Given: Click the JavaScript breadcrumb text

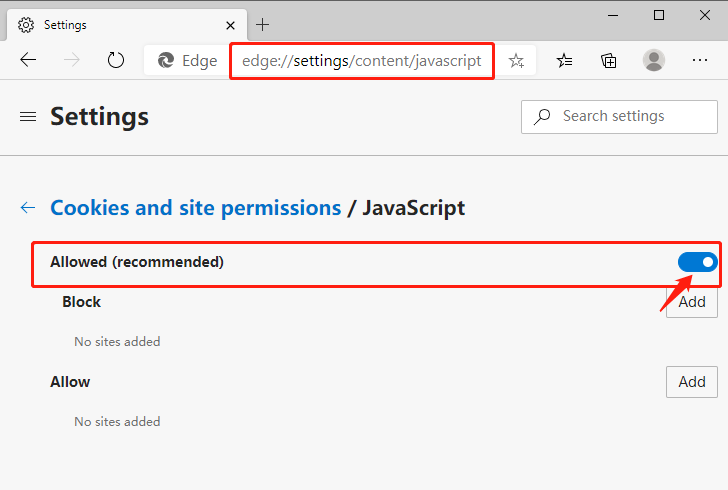Looking at the screenshot, I should [x=414, y=208].
